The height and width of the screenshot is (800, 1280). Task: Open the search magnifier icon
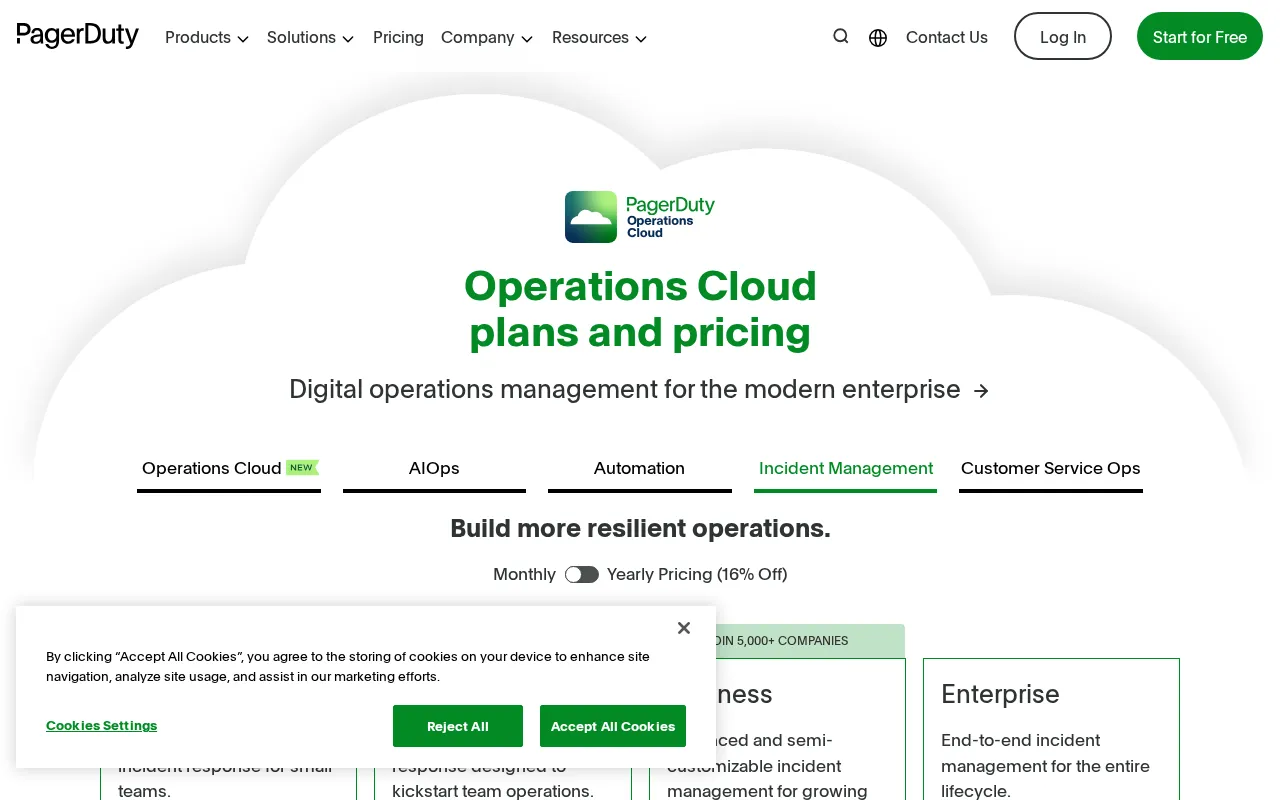[x=841, y=36]
